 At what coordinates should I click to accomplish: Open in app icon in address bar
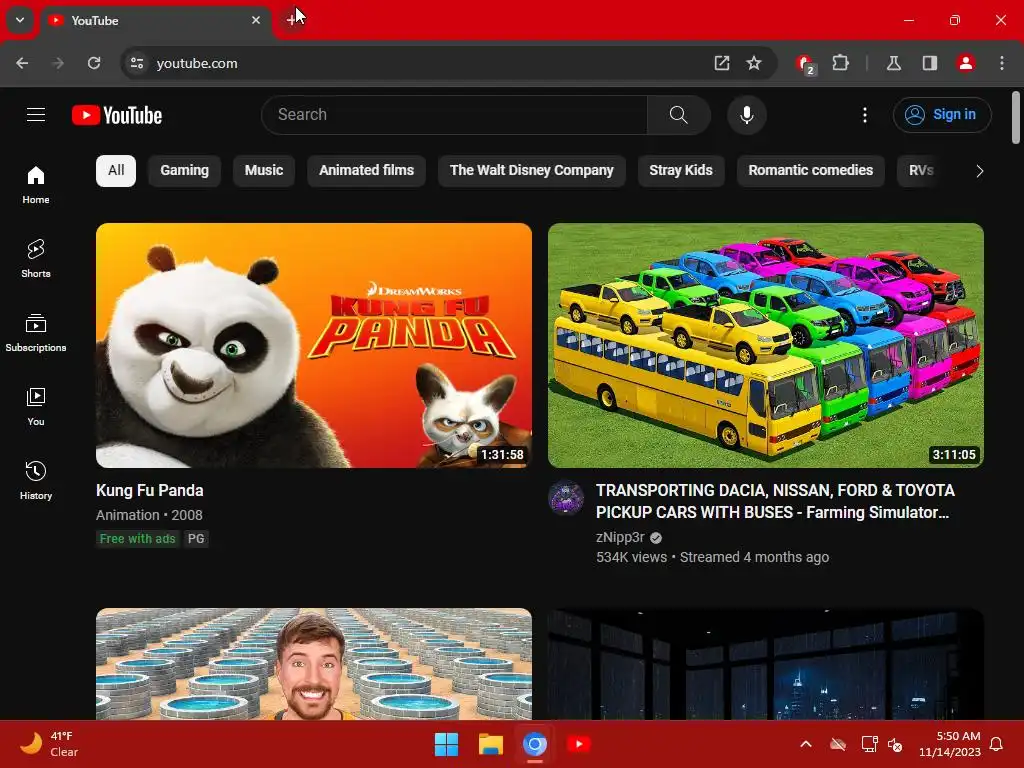[x=722, y=63]
